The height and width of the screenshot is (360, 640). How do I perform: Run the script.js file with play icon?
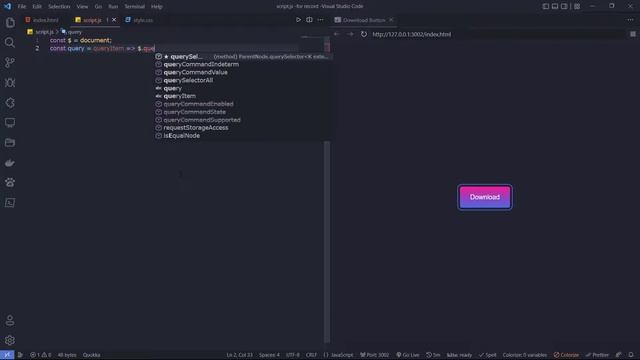click(x=298, y=20)
